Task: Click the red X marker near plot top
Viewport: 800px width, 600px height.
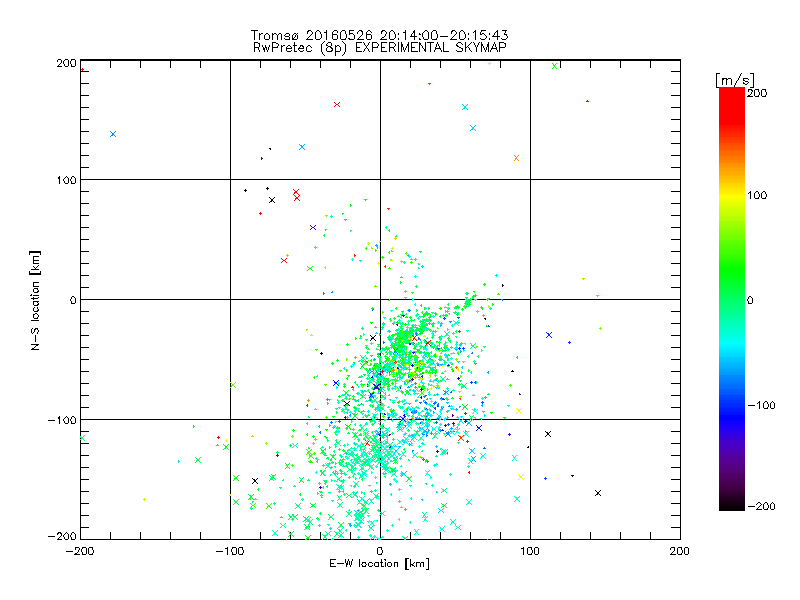Action: tap(337, 104)
